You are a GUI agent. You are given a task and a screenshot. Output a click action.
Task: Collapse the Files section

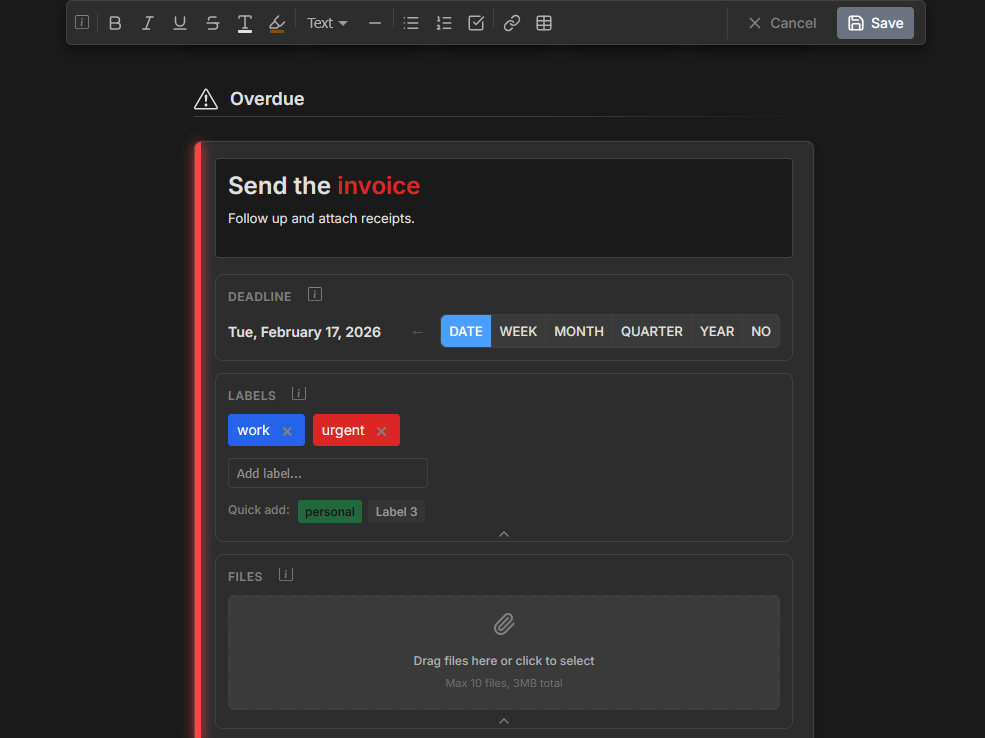pyautogui.click(x=503, y=718)
